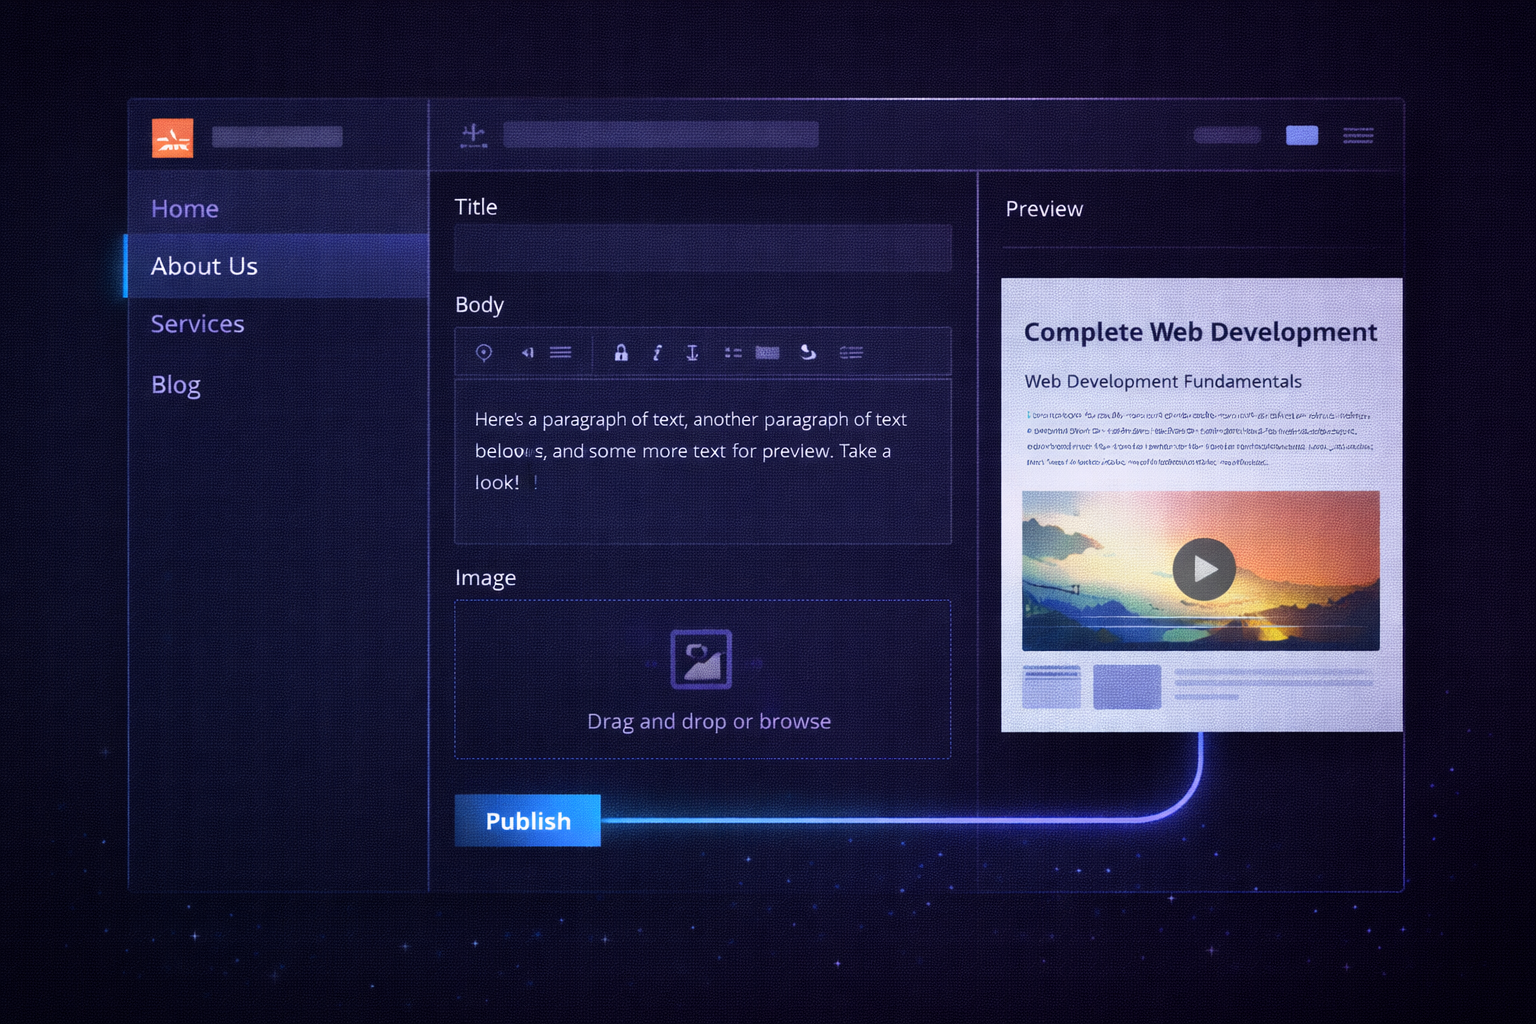Click the crosshair move icon beside the search bar
Image resolution: width=1536 pixels, height=1024 pixels.
click(x=474, y=134)
